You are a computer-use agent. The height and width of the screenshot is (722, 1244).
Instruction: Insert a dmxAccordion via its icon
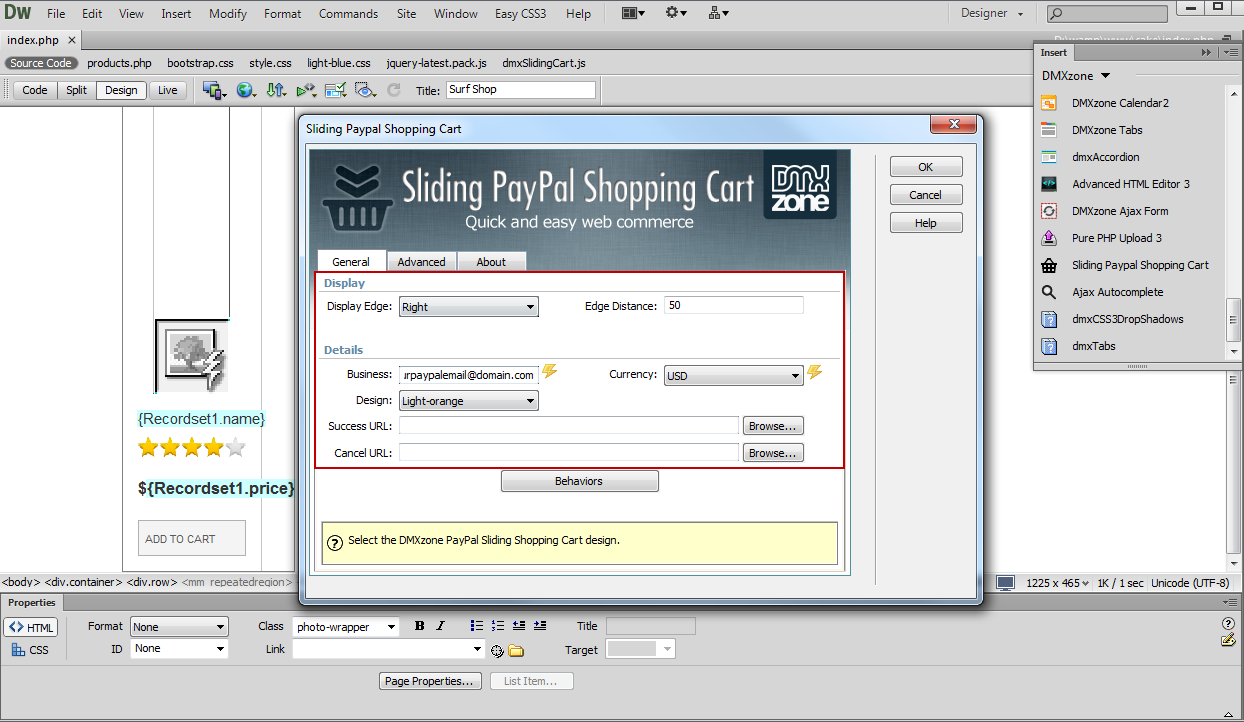(x=1049, y=157)
